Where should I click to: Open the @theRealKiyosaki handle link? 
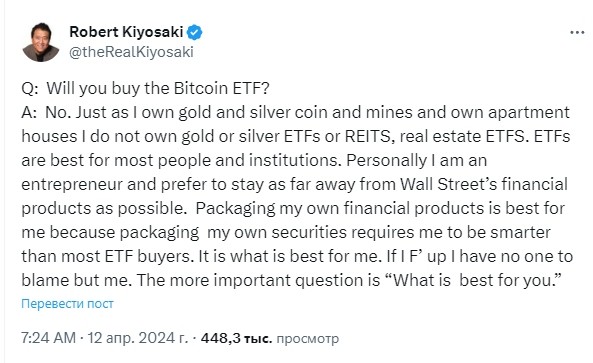point(131,52)
